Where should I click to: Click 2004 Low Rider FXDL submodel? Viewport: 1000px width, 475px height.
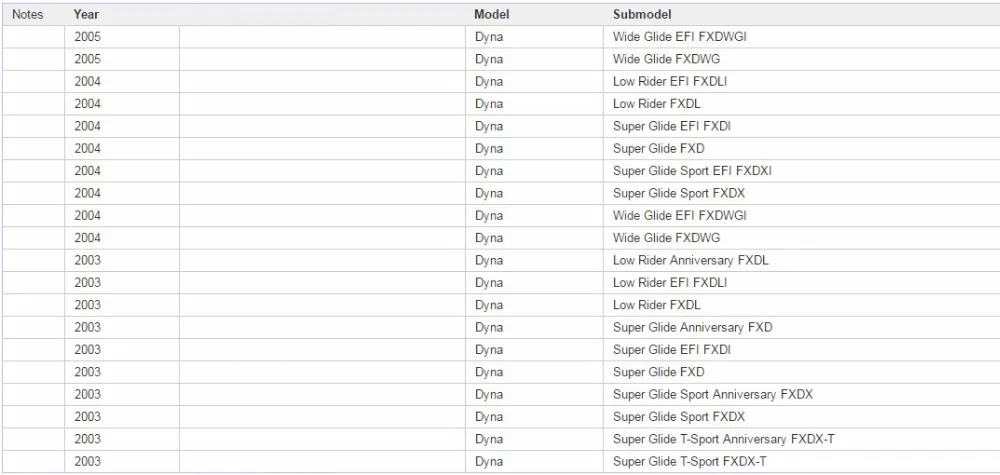click(657, 104)
